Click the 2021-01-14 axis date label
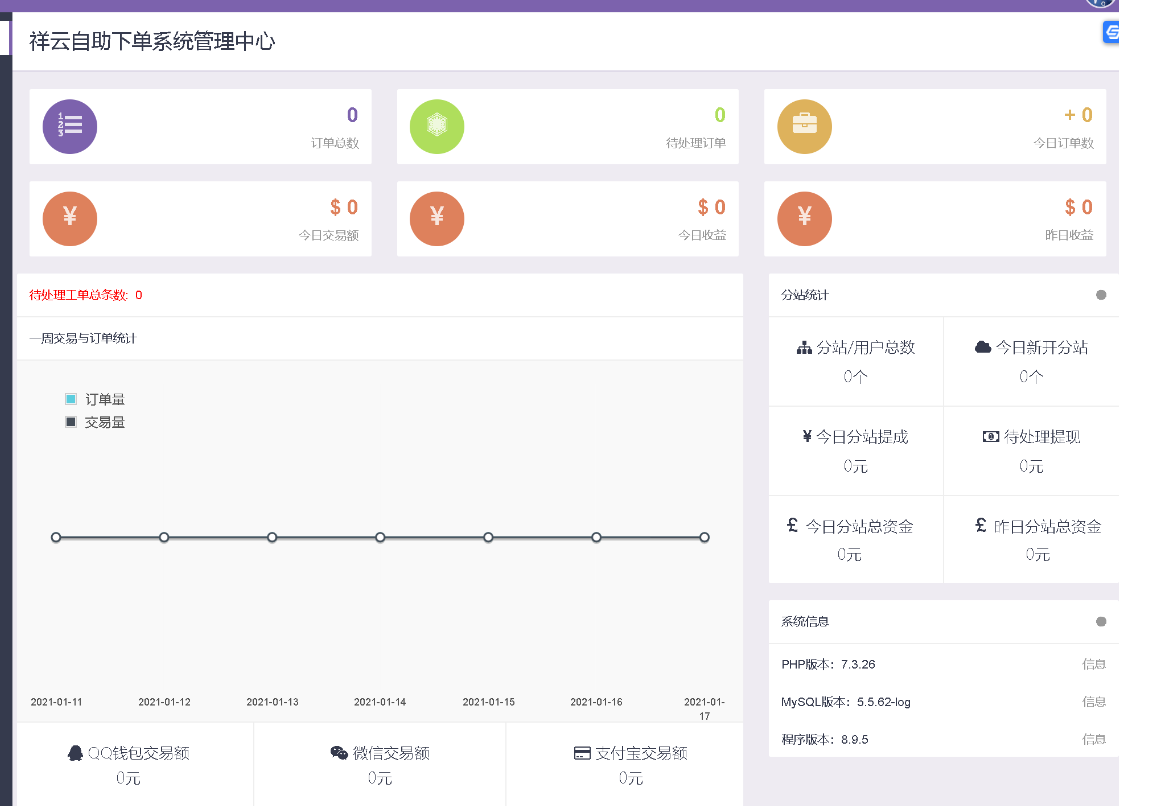1171x806 pixels. coord(380,702)
